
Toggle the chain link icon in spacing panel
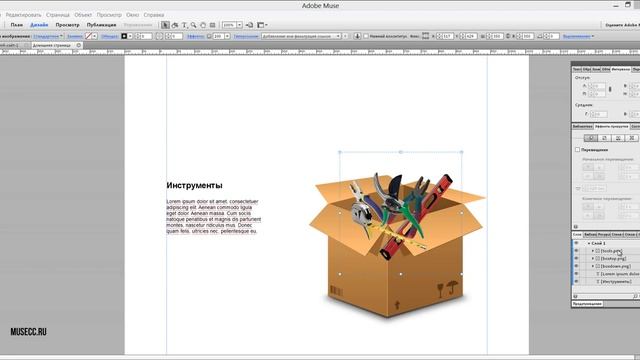(610, 89)
